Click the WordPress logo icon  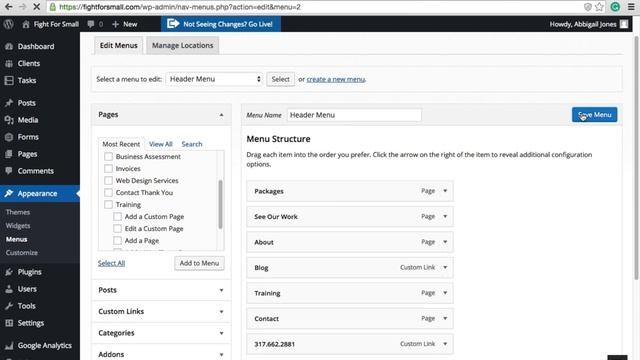click(9, 24)
